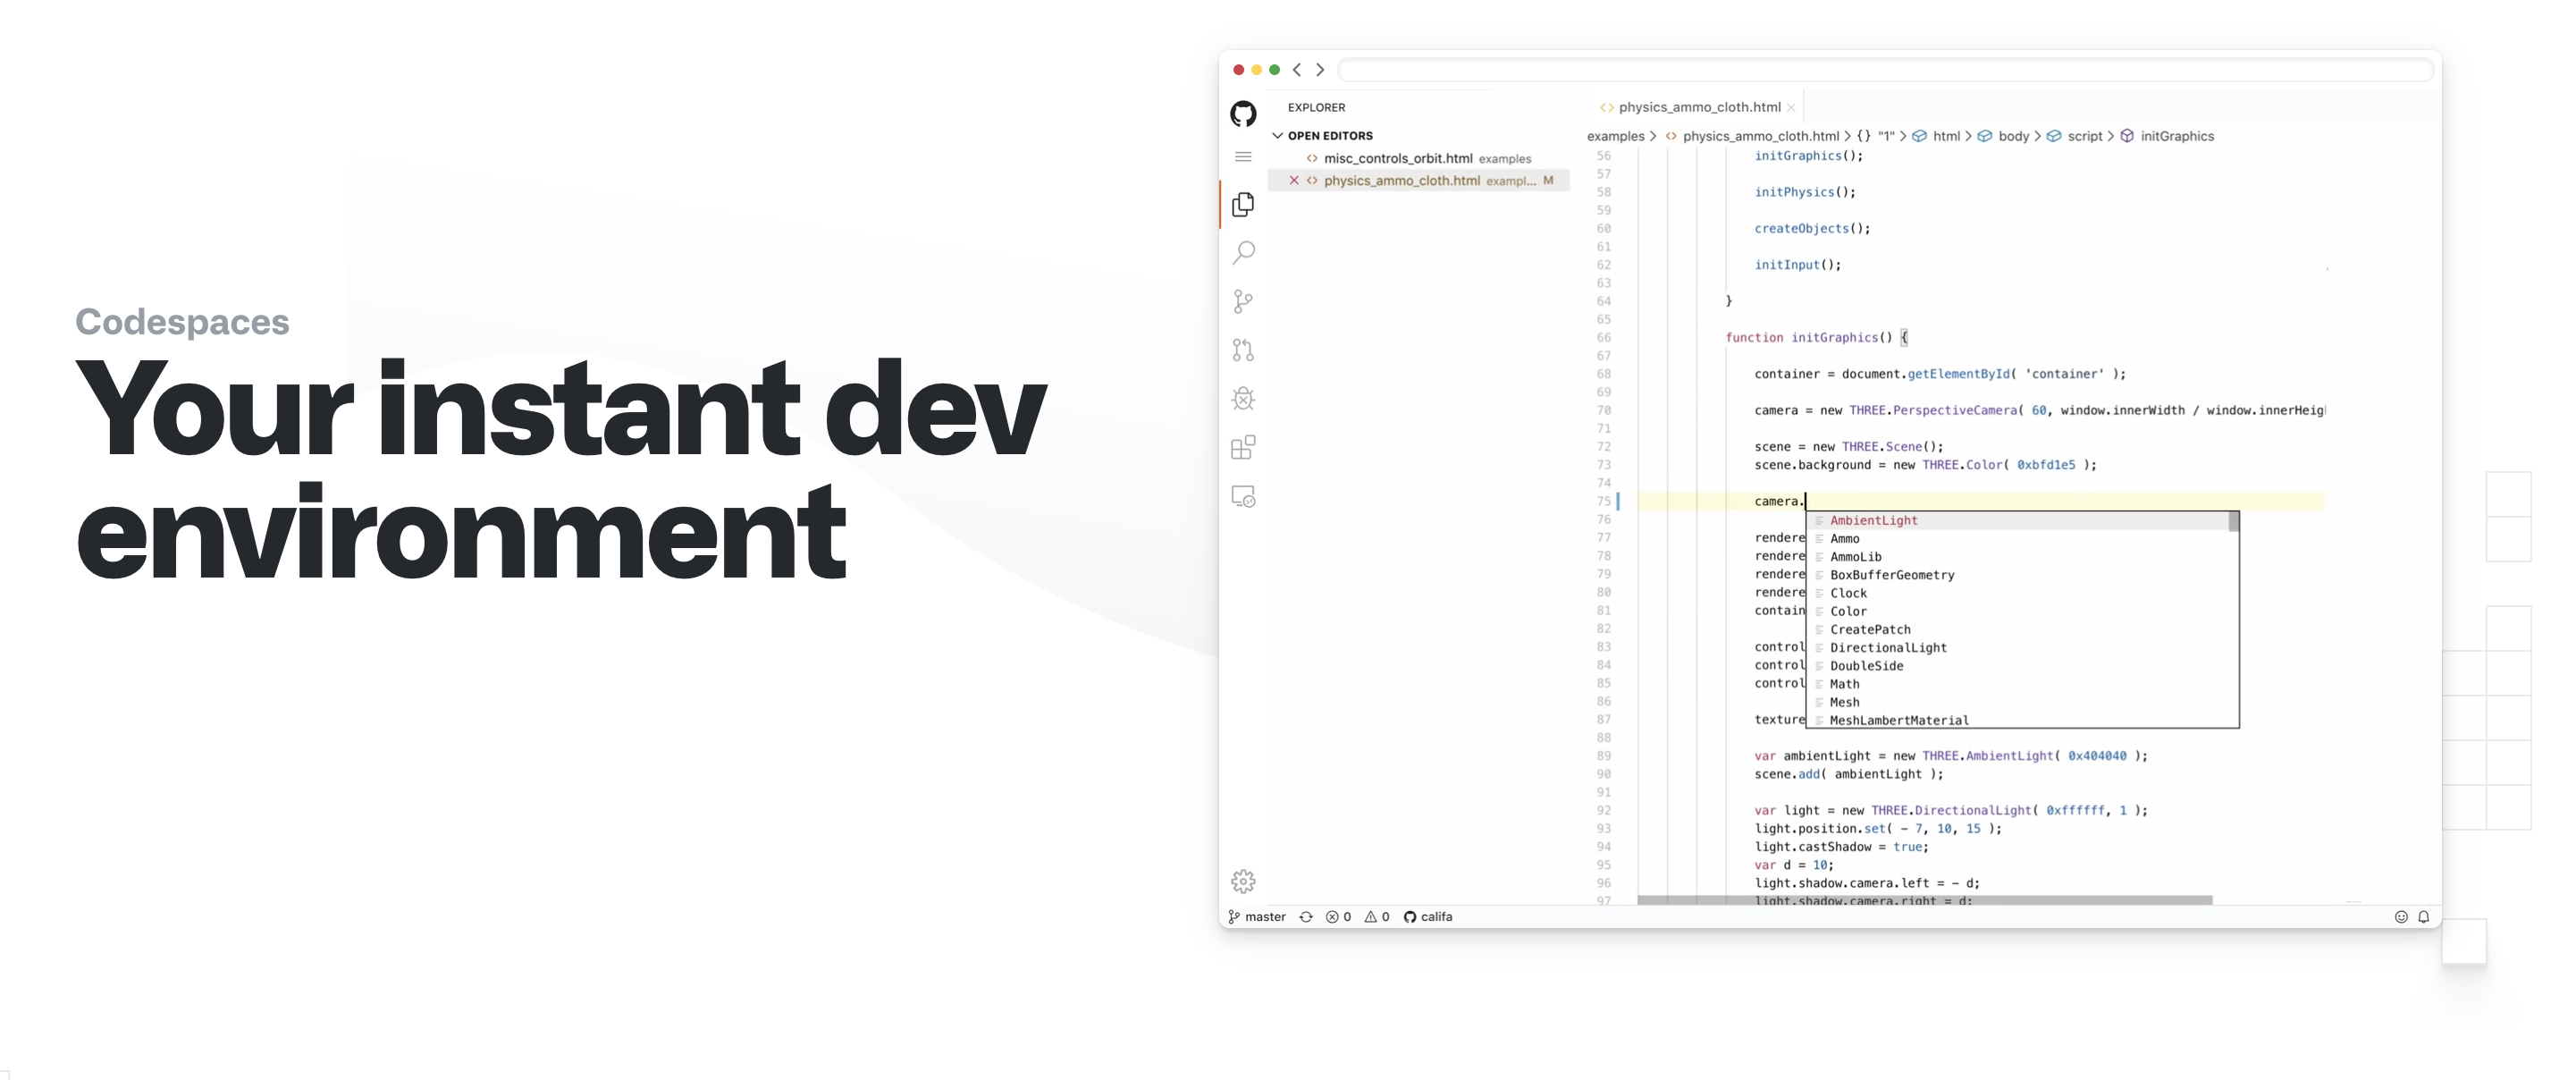
Task: Select AmbientLight autocomplete suggestion
Action: point(2018,521)
